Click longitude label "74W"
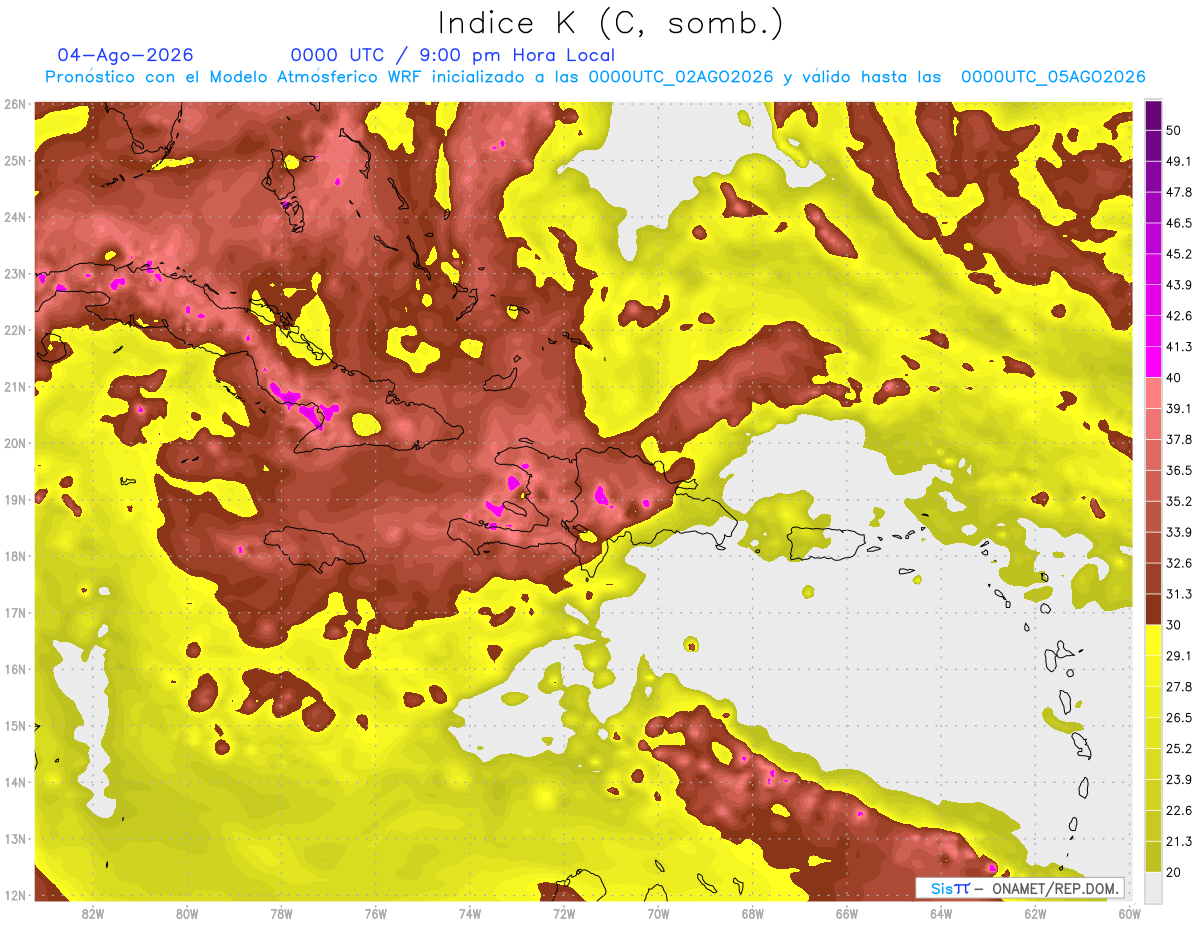1200x927 pixels. 470,913
